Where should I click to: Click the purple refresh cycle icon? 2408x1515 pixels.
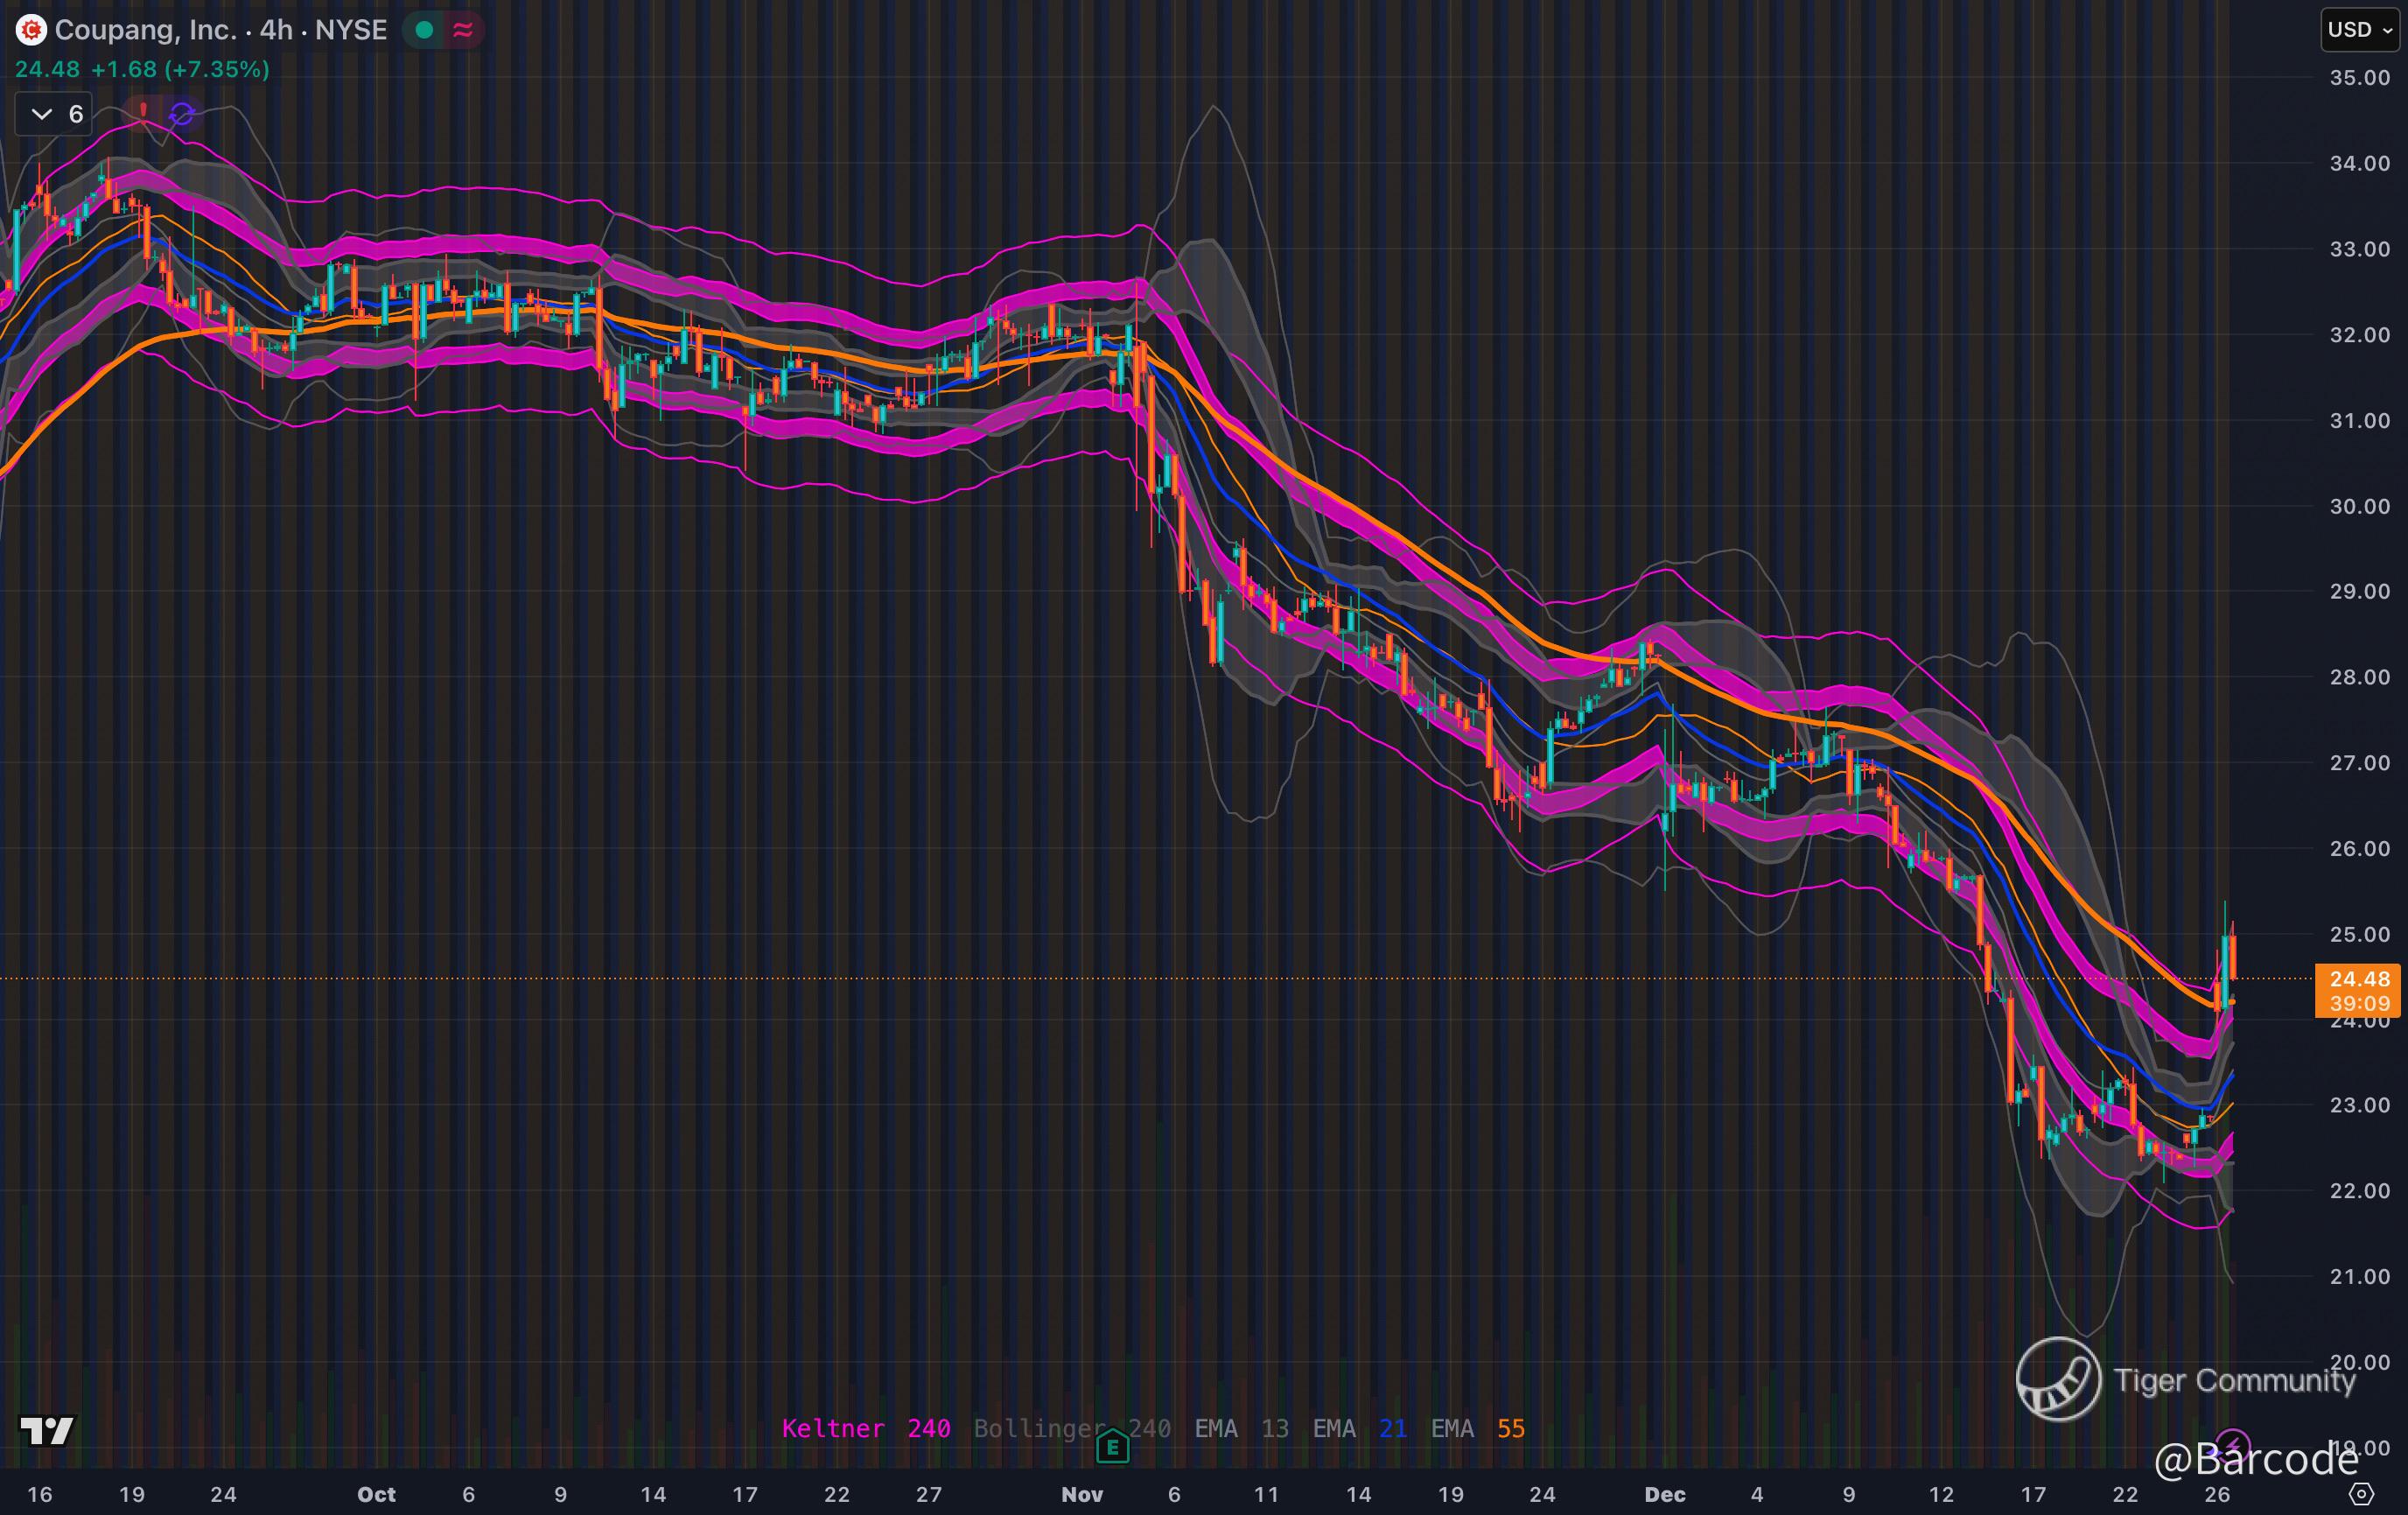[x=182, y=114]
